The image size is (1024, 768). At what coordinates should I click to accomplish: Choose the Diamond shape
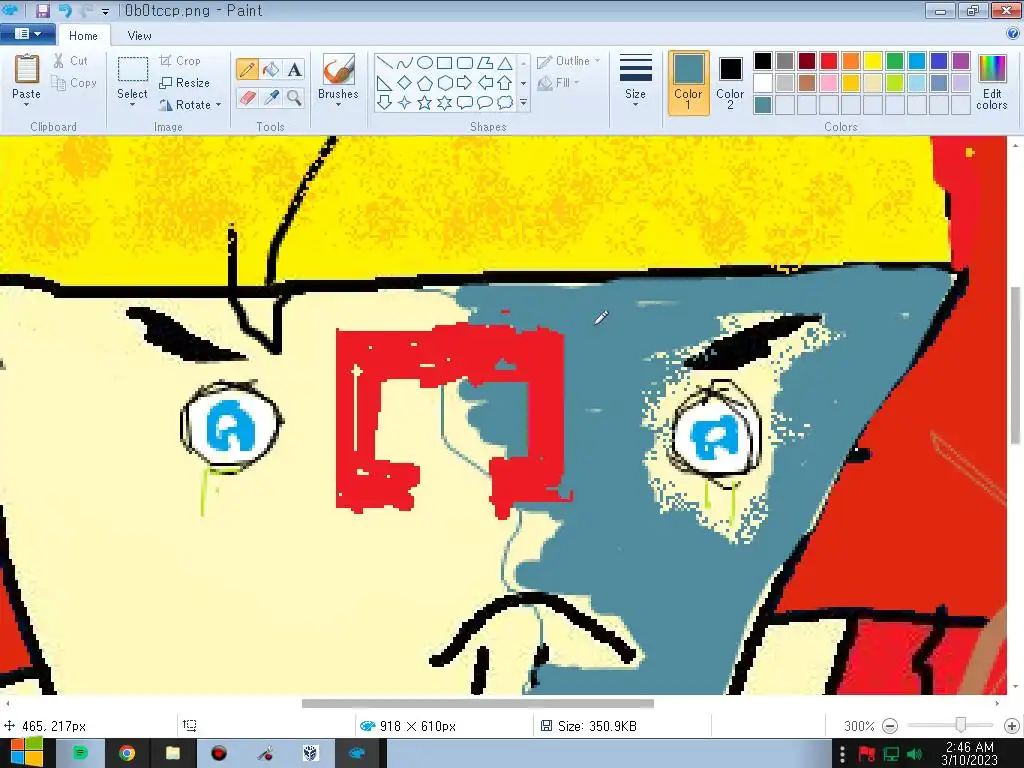(405, 83)
